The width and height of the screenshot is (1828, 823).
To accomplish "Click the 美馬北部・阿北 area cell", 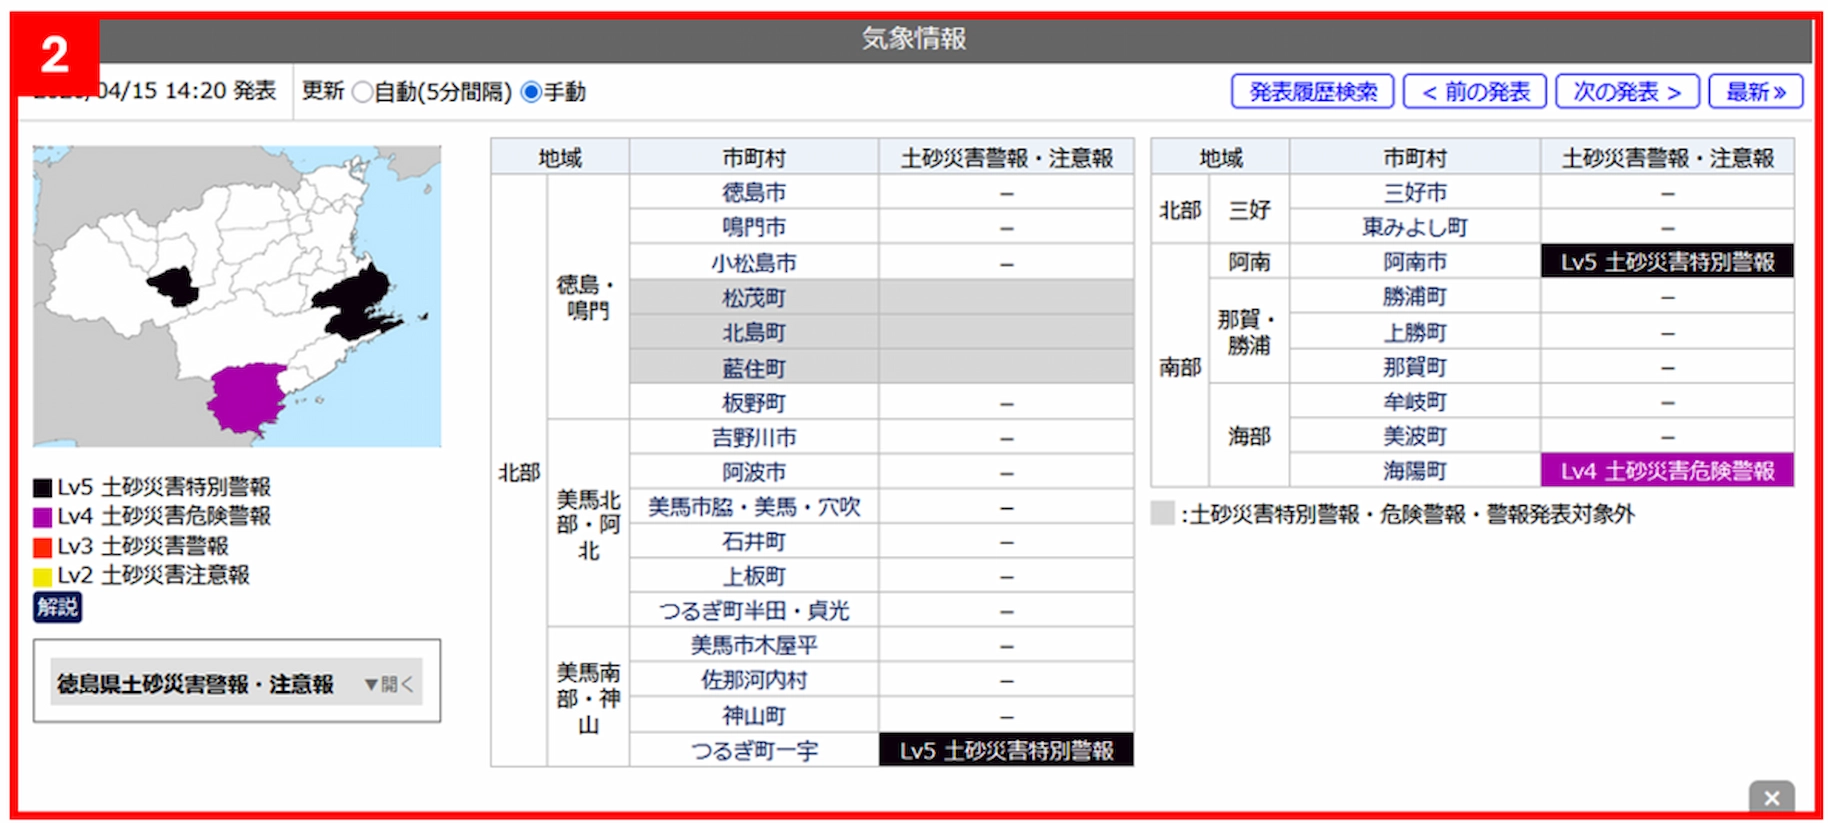I will [588, 524].
